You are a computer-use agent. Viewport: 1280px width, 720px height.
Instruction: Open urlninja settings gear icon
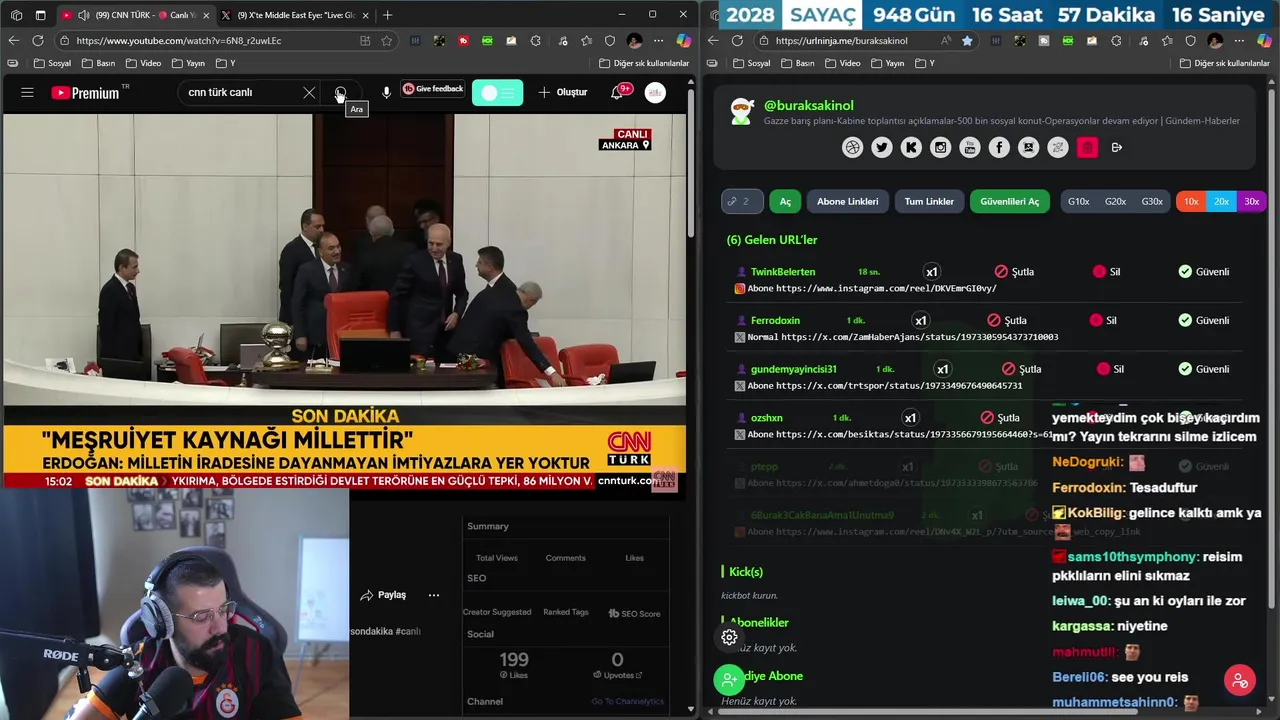pos(729,637)
